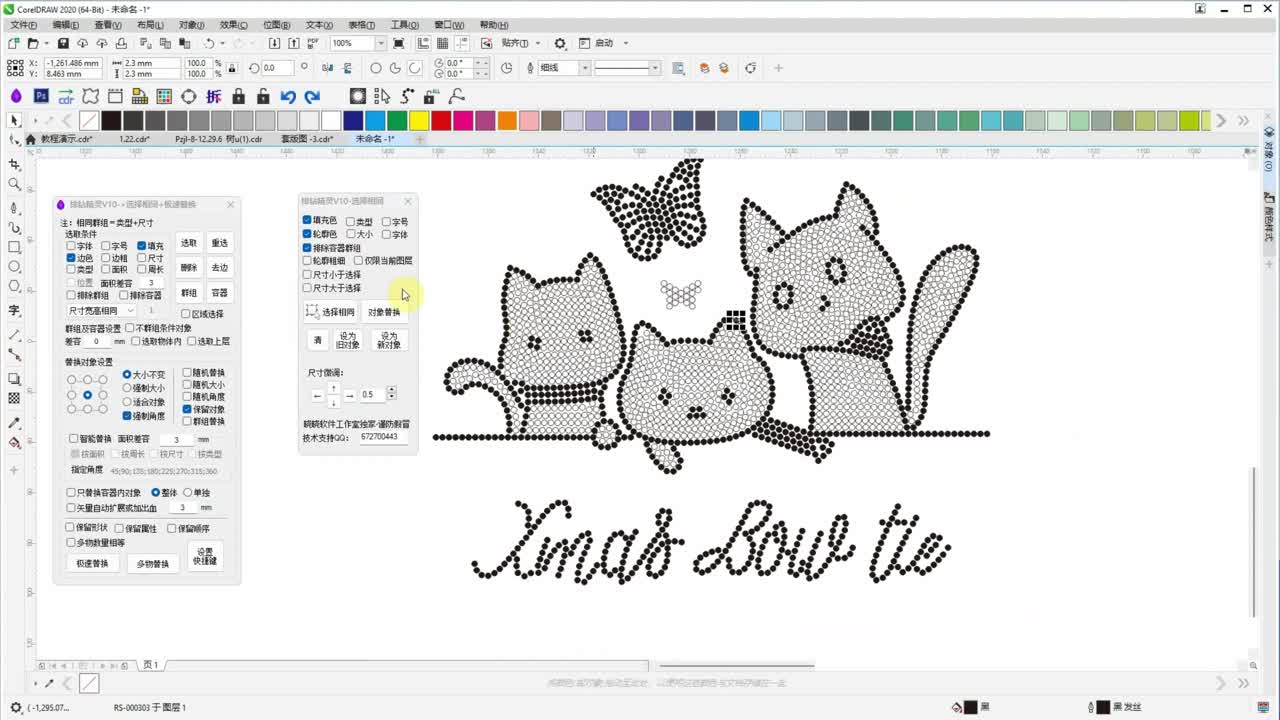This screenshot has height=720, width=1280.
Task: Select the 强制大小 radio button
Action: click(x=127, y=388)
